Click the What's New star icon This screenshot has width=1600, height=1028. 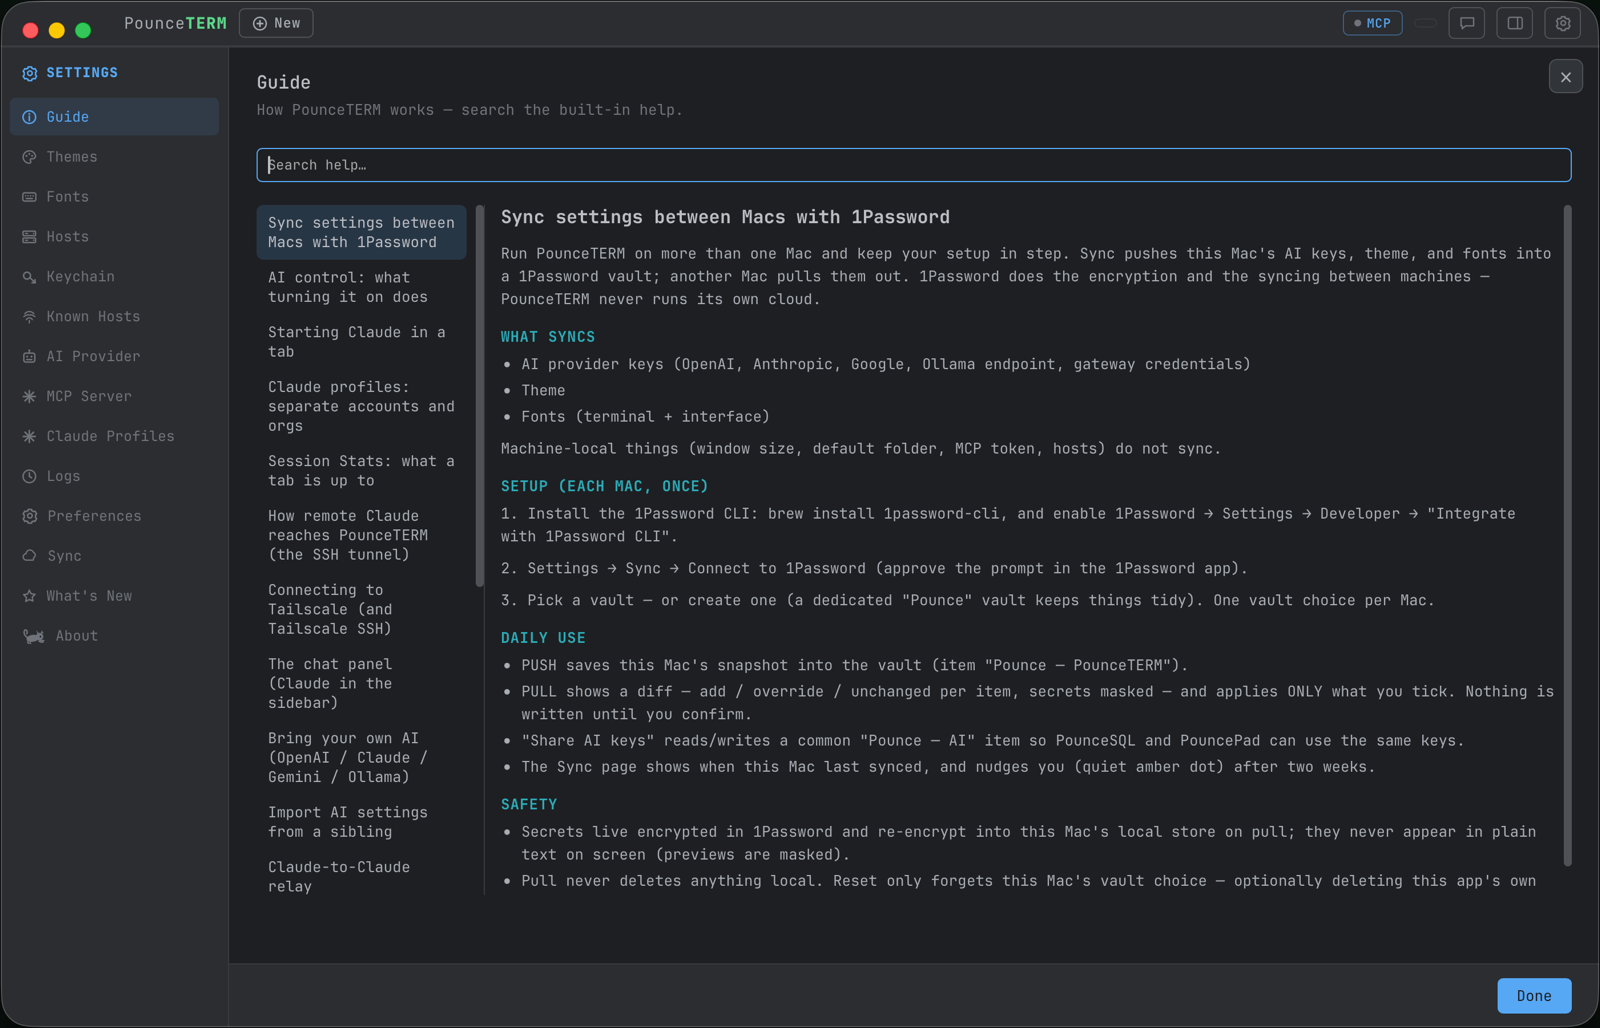point(29,596)
